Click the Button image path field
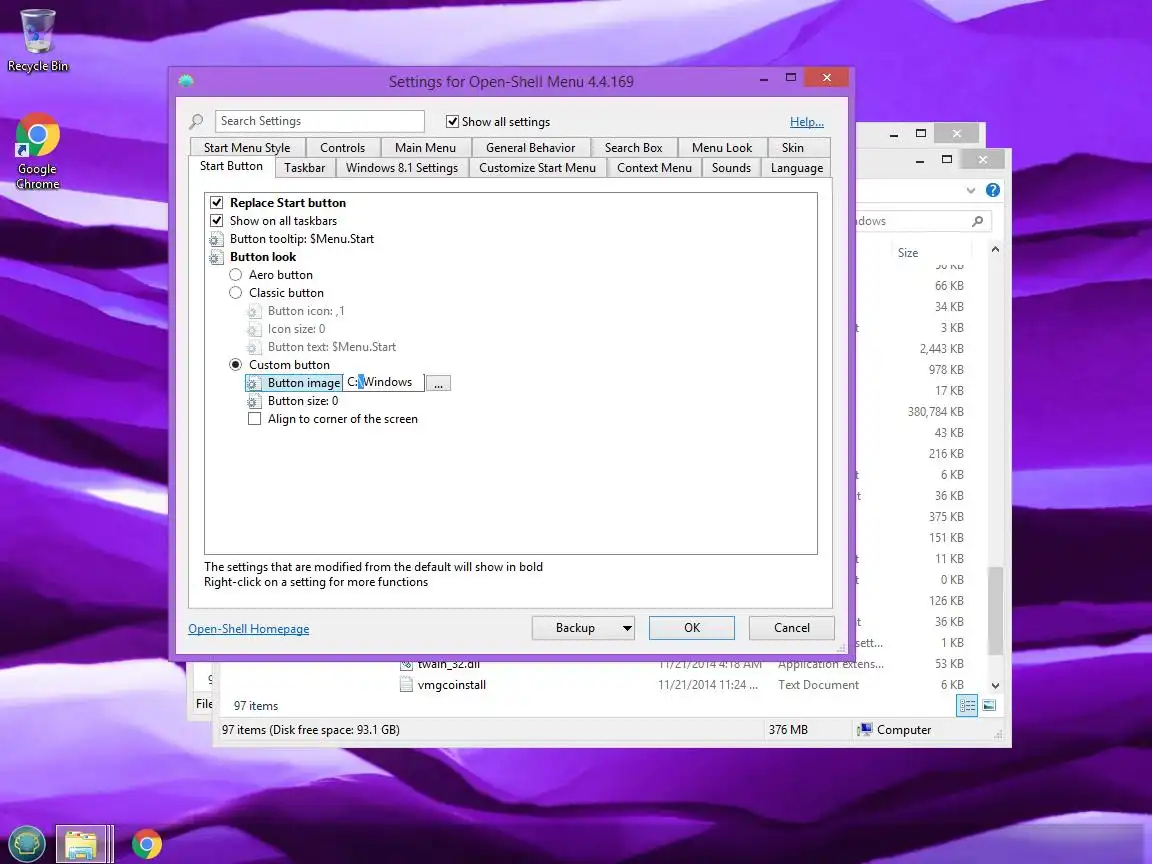Image resolution: width=1152 pixels, height=864 pixels. [x=384, y=383]
